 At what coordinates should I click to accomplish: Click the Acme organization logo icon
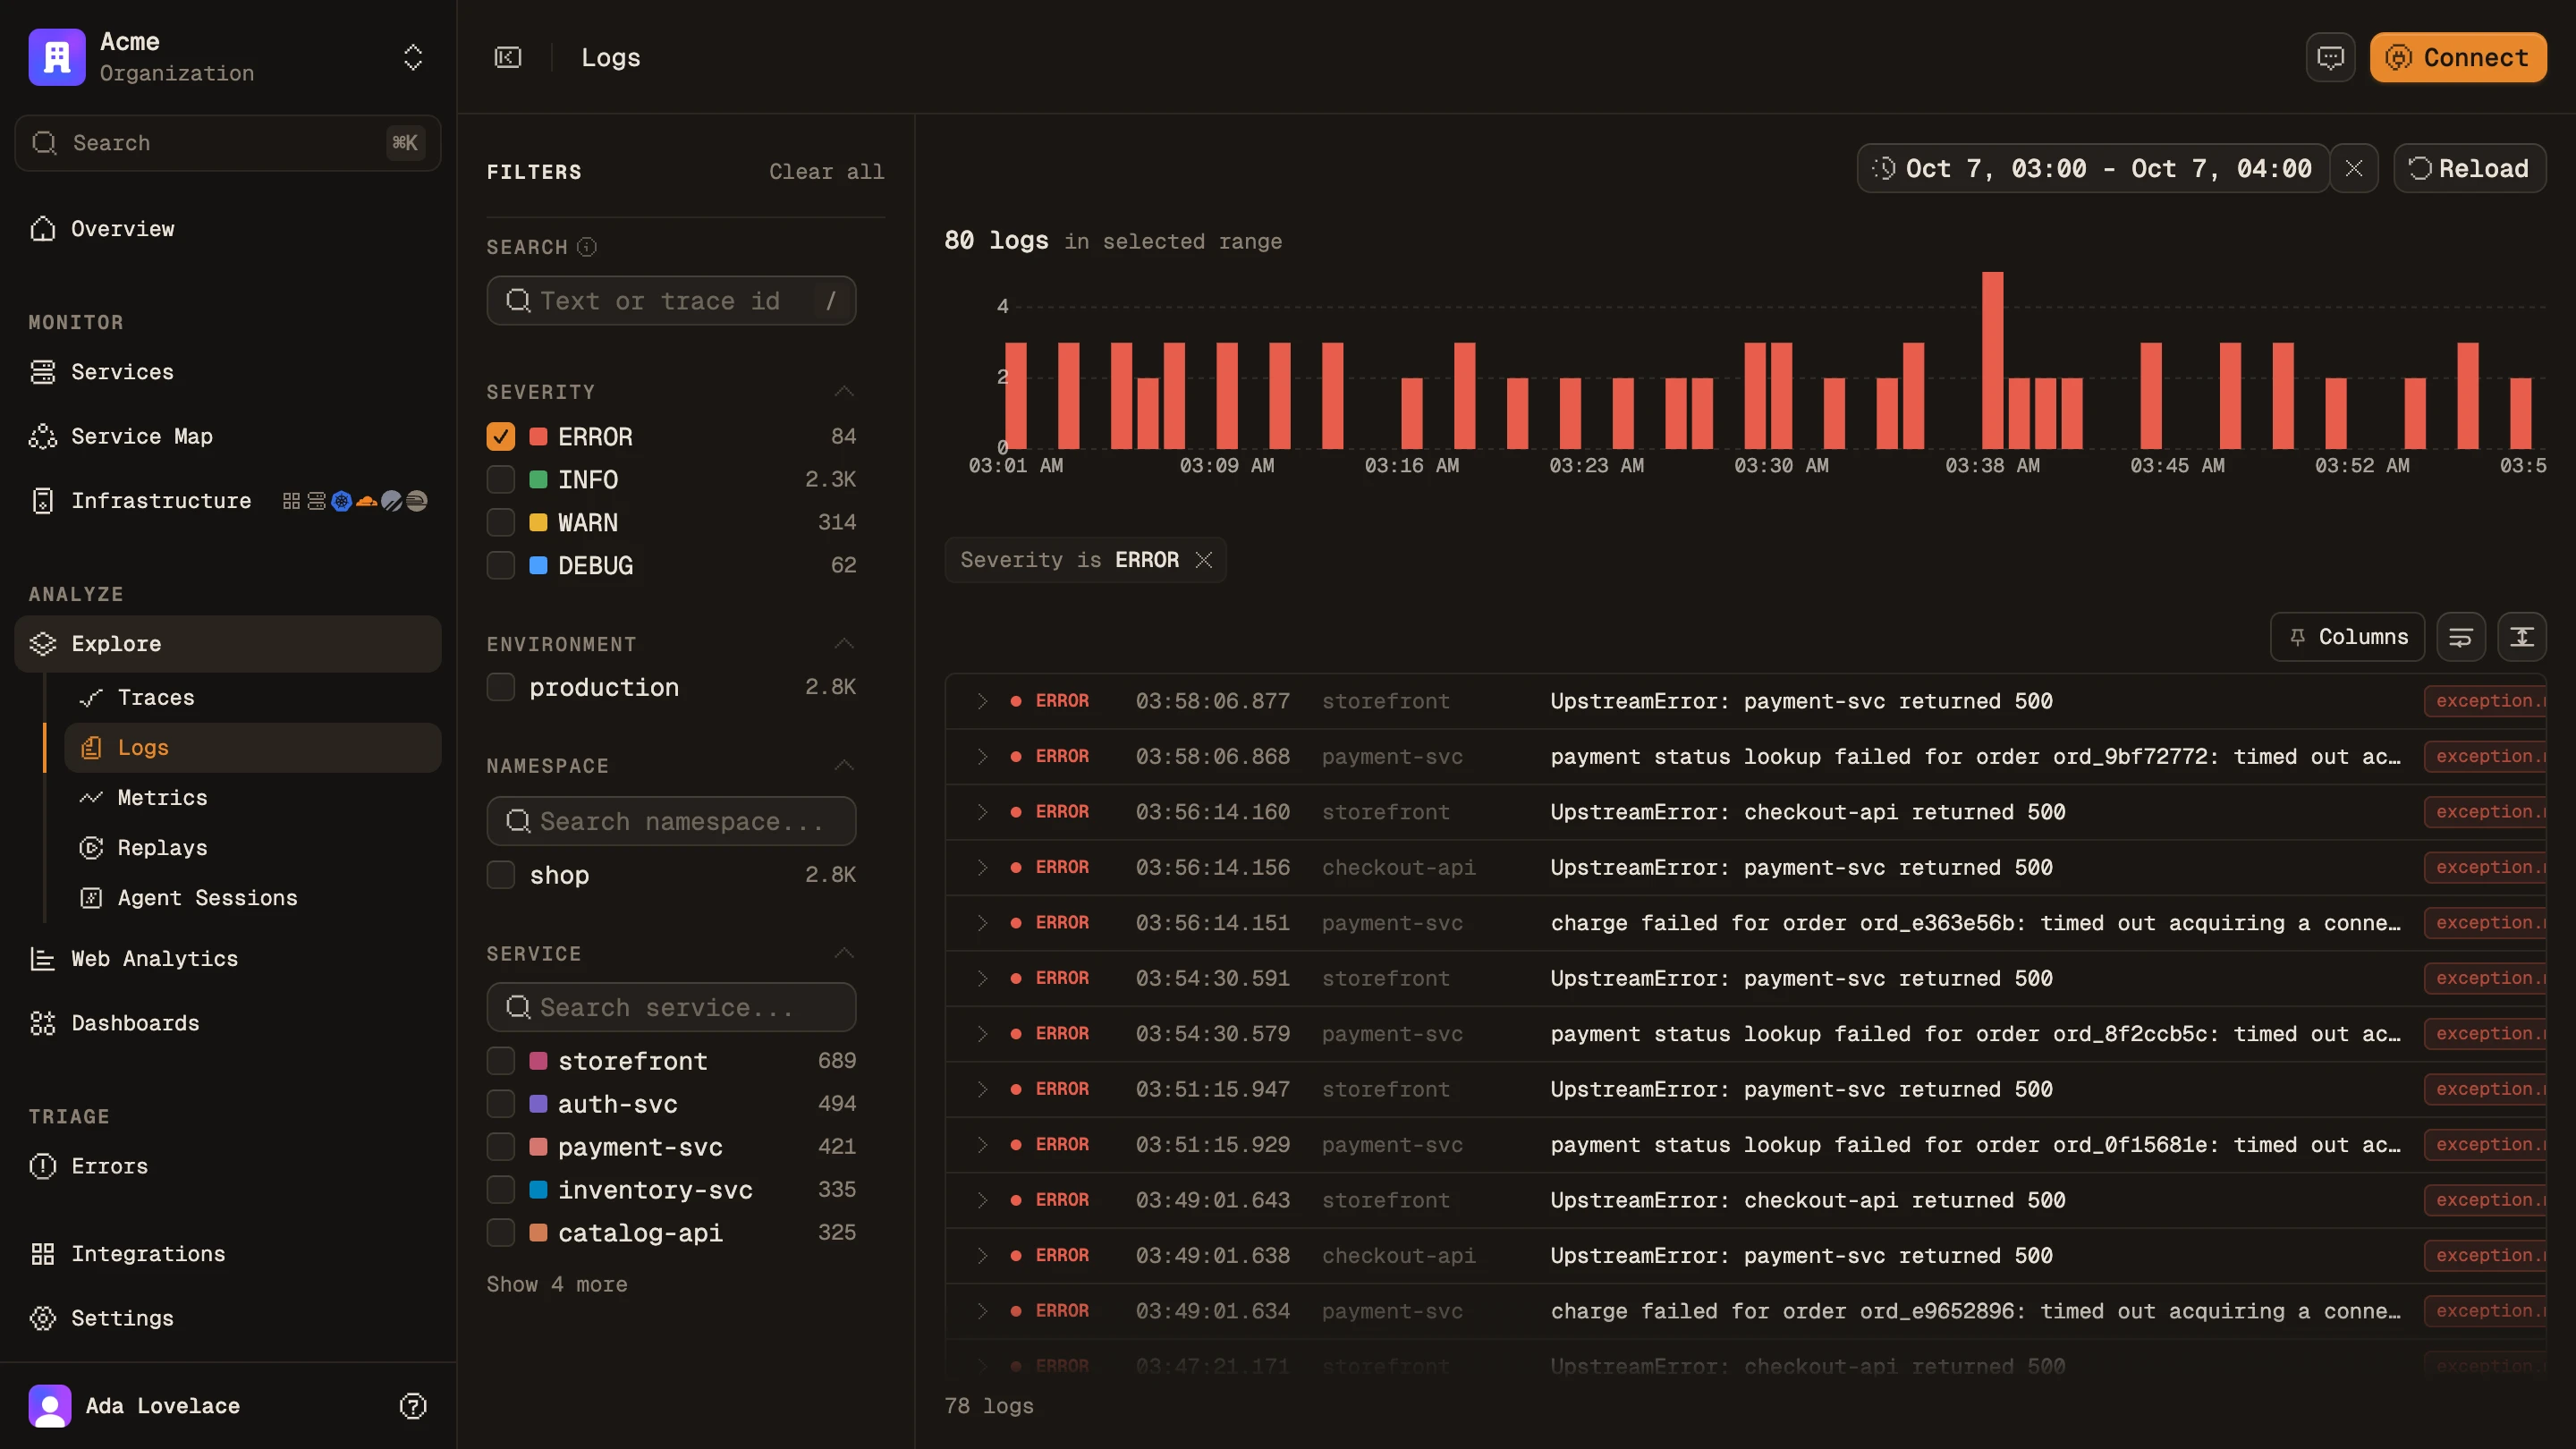click(x=57, y=57)
